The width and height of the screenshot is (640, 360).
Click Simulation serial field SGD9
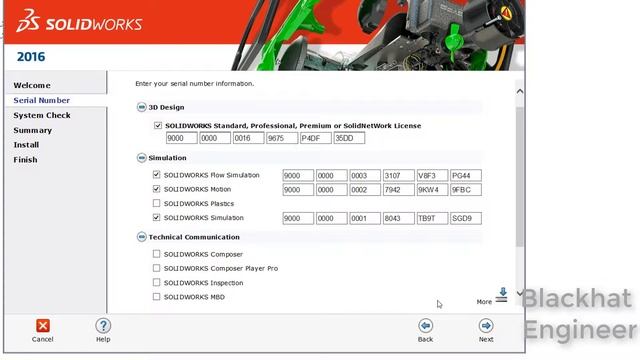[465, 218]
